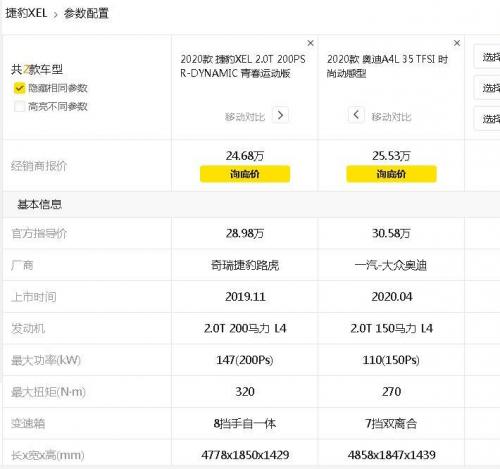This screenshot has height=469, width=500.
Task: Click the 共7款车型 count text
Action: click(x=37, y=69)
